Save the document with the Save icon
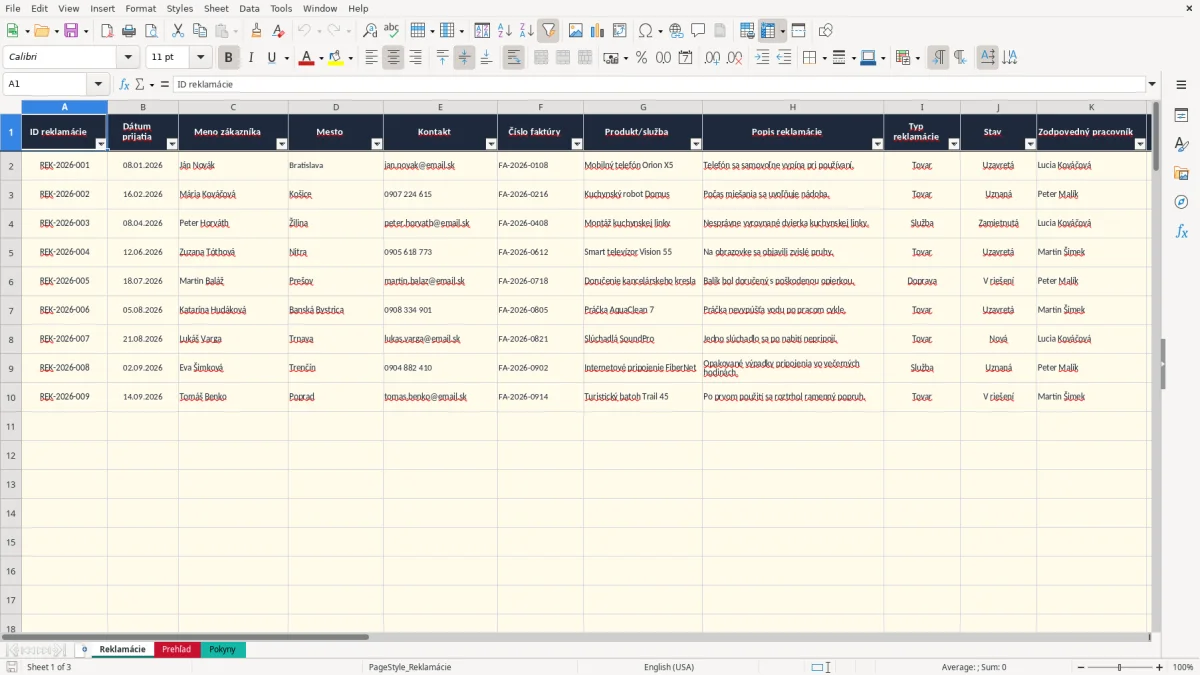This screenshot has width=1200, height=675. click(71, 31)
